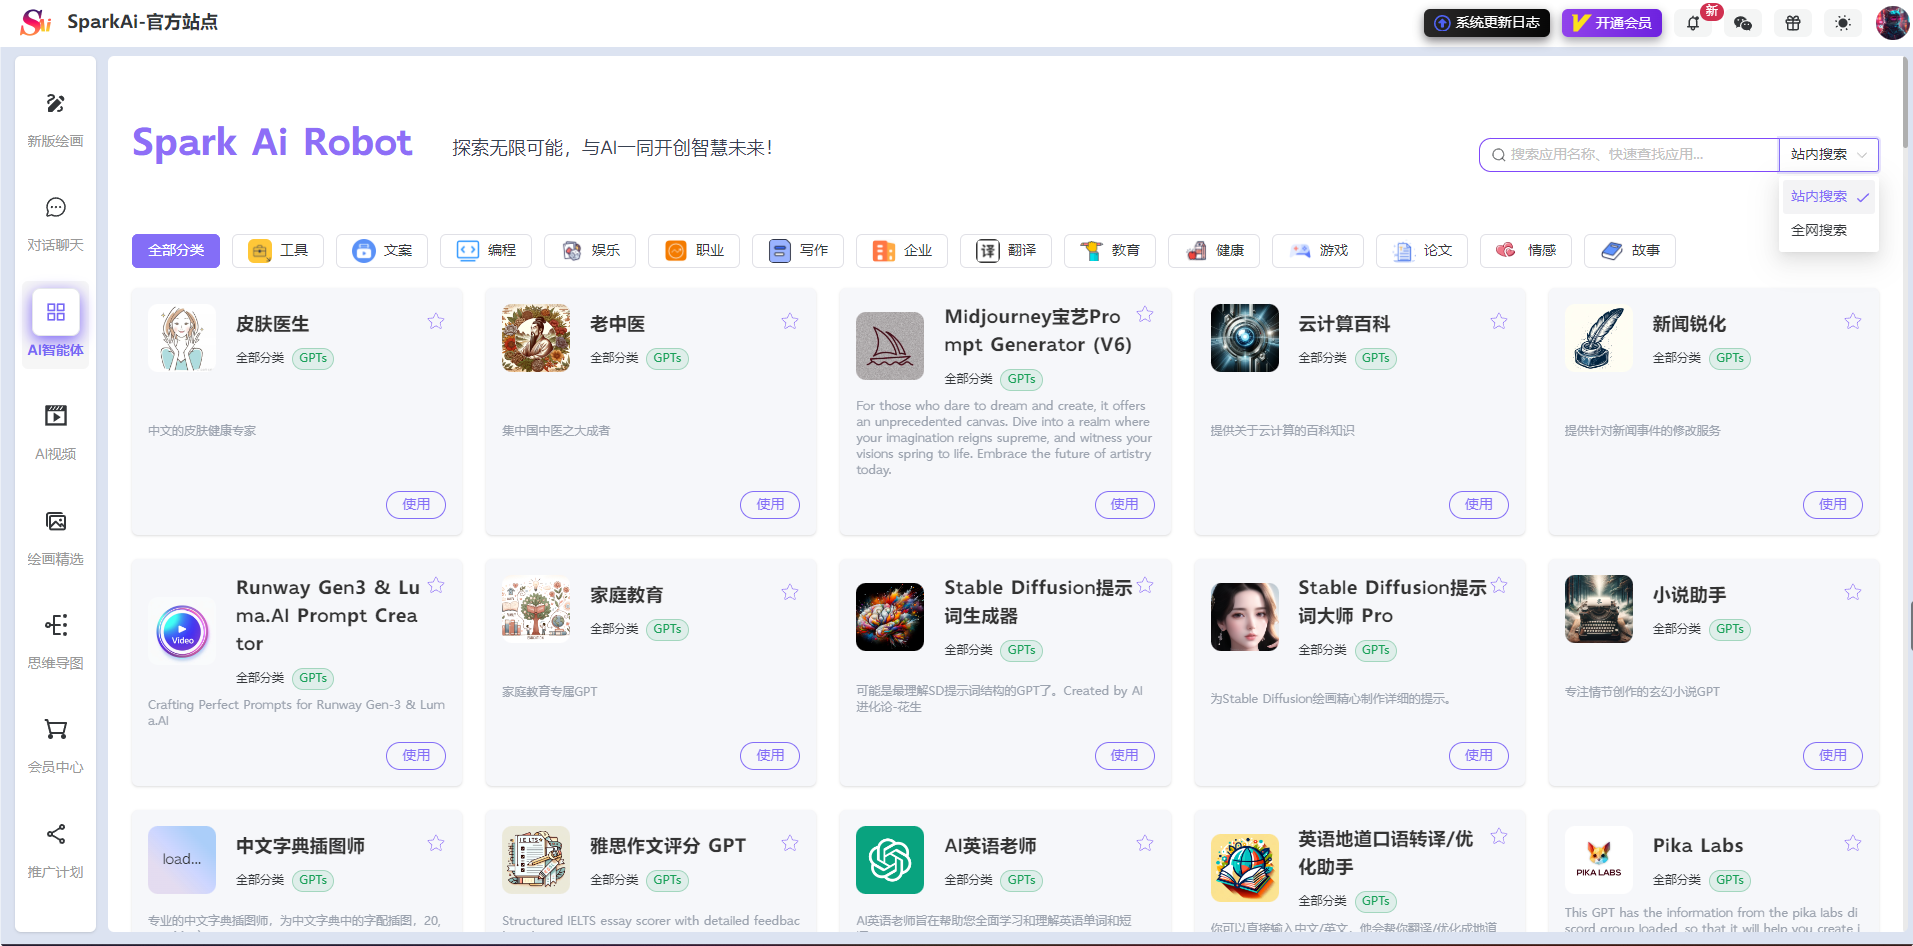The width and height of the screenshot is (1913, 946).
Task: Filter by 健康 category
Action: pos(1214,251)
